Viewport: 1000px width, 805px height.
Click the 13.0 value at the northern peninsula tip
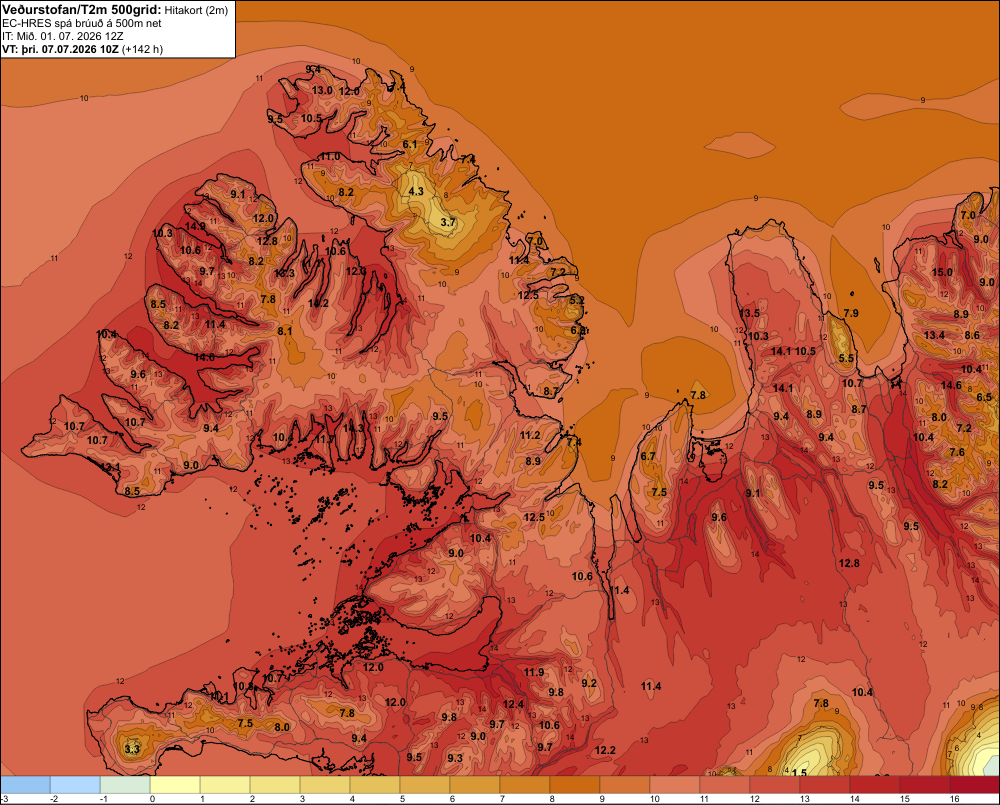pos(322,91)
